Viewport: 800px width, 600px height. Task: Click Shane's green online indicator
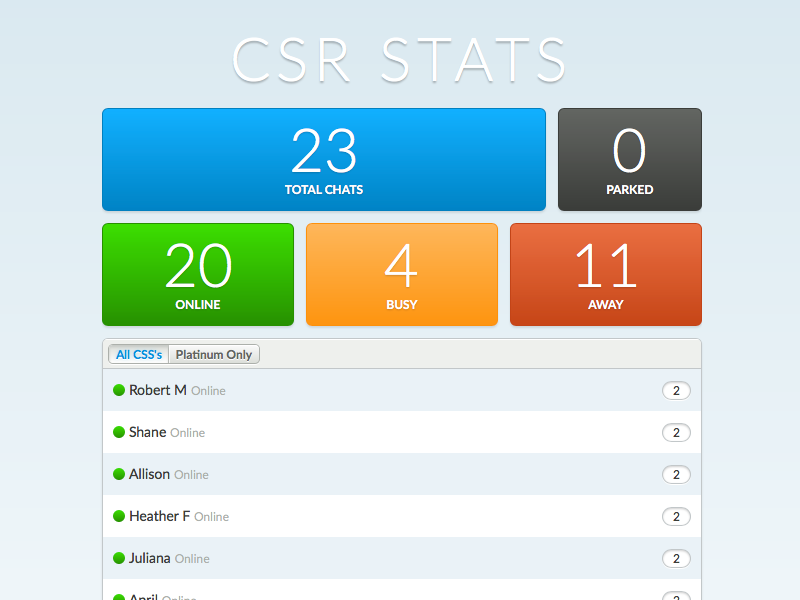(119, 432)
